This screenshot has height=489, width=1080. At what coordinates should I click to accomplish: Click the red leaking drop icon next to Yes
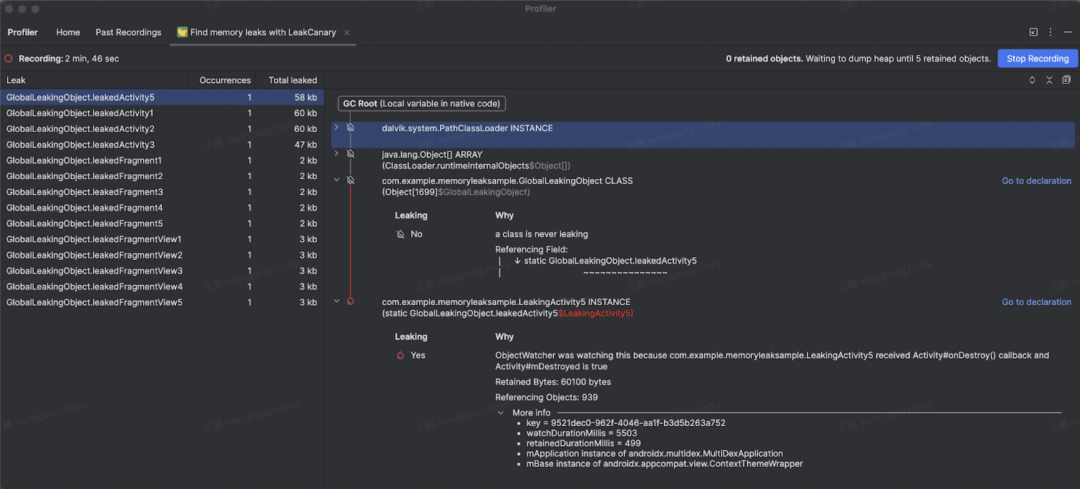point(401,355)
